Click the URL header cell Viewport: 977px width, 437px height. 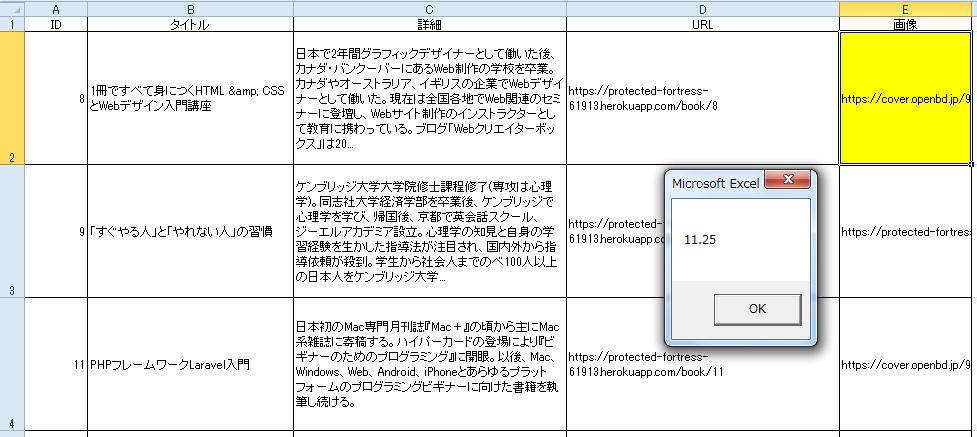pos(703,24)
